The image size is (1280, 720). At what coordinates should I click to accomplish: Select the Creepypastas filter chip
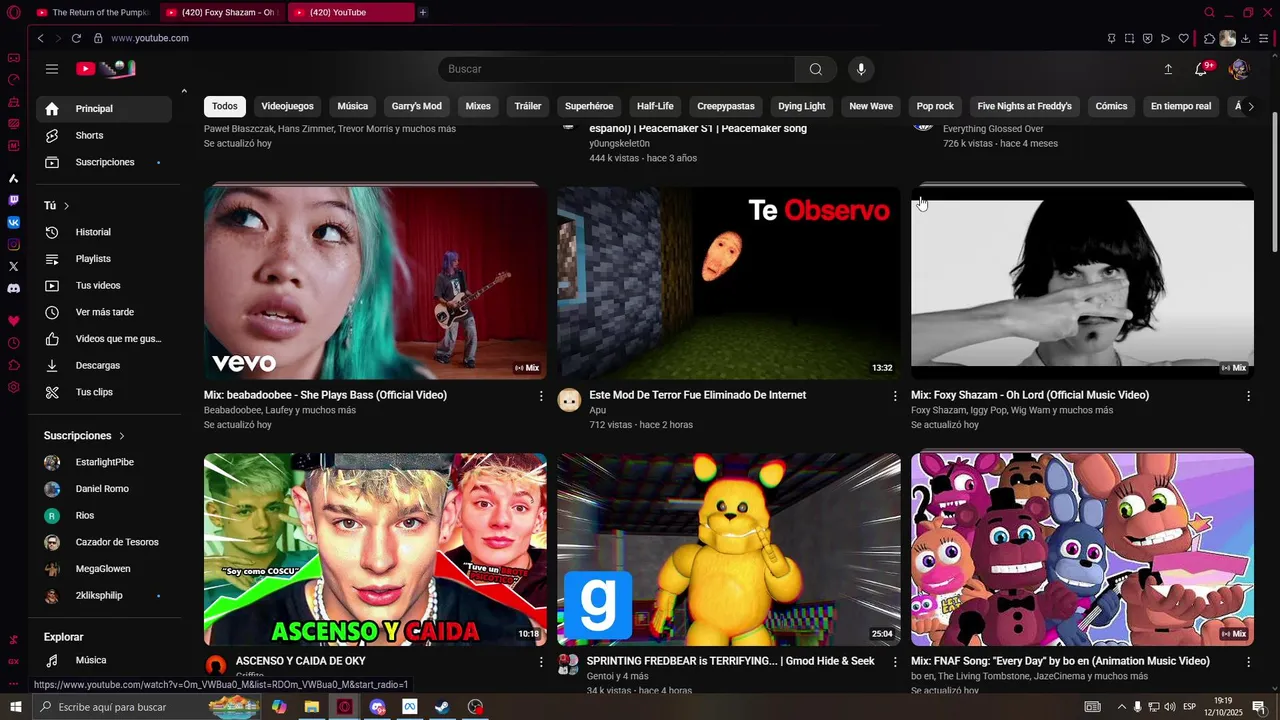pos(726,106)
